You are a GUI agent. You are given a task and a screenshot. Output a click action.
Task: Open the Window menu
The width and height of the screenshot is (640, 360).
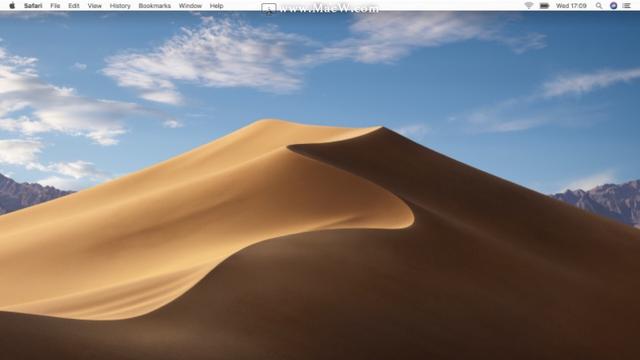pyautogui.click(x=190, y=6)
